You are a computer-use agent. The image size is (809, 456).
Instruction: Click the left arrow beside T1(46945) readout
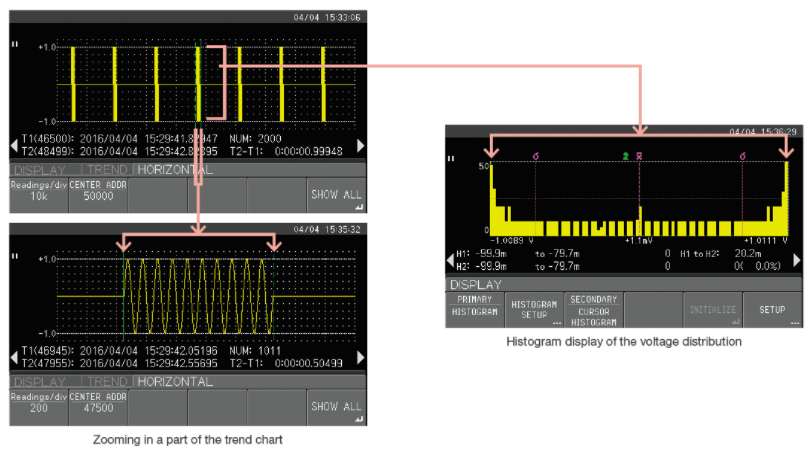click(x=14, y=356)
